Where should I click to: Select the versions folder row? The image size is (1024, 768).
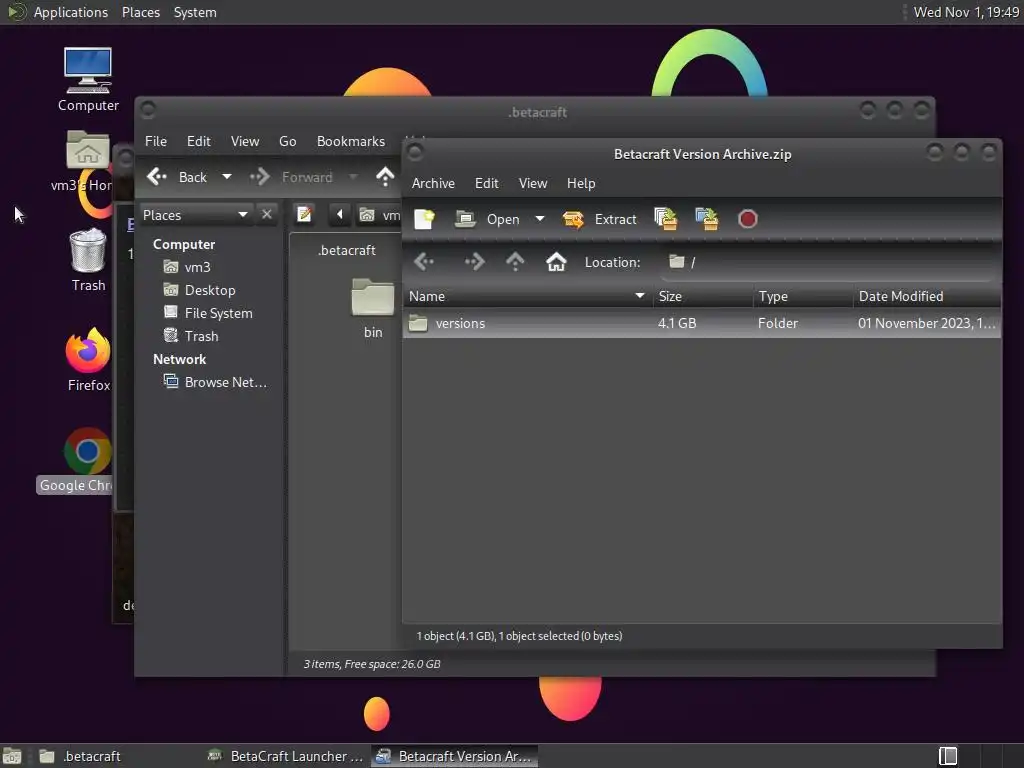pos(702,323)
